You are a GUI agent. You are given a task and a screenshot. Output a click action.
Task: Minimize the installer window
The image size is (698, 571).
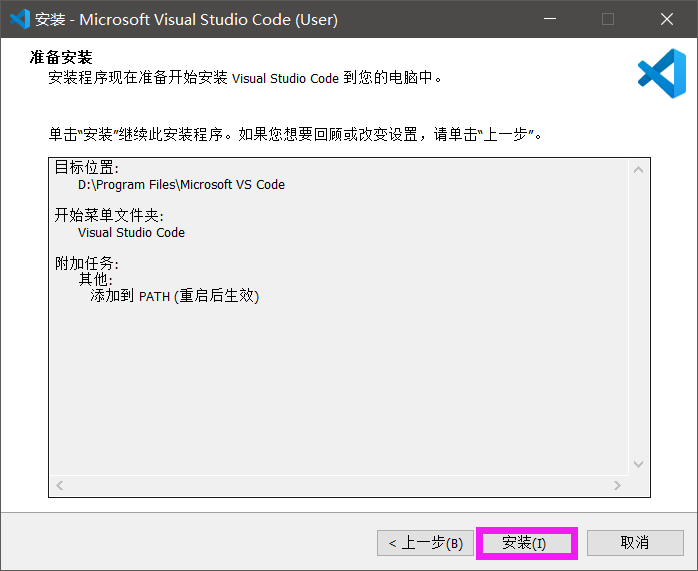[550, 19]
